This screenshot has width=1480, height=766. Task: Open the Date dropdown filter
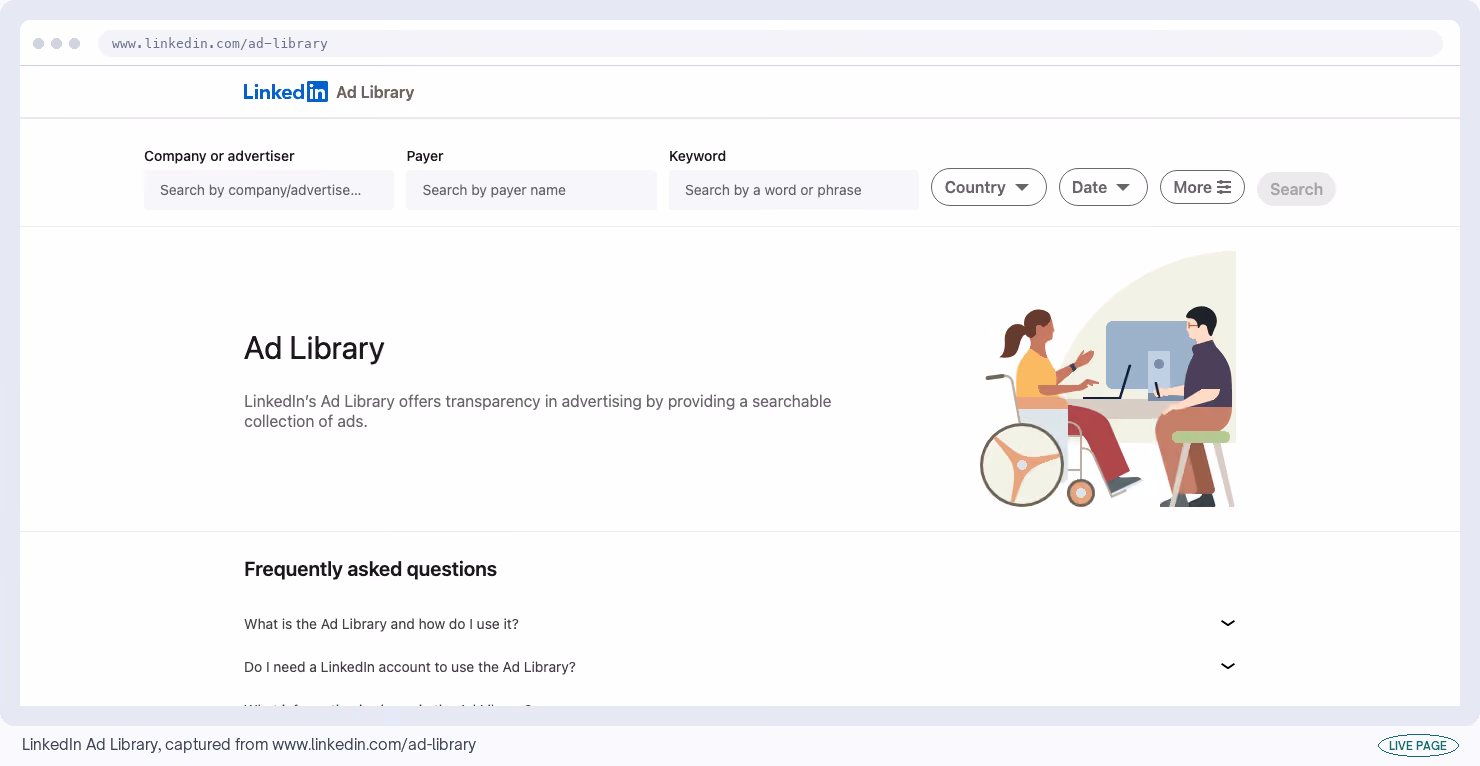tap(1103, 187)
